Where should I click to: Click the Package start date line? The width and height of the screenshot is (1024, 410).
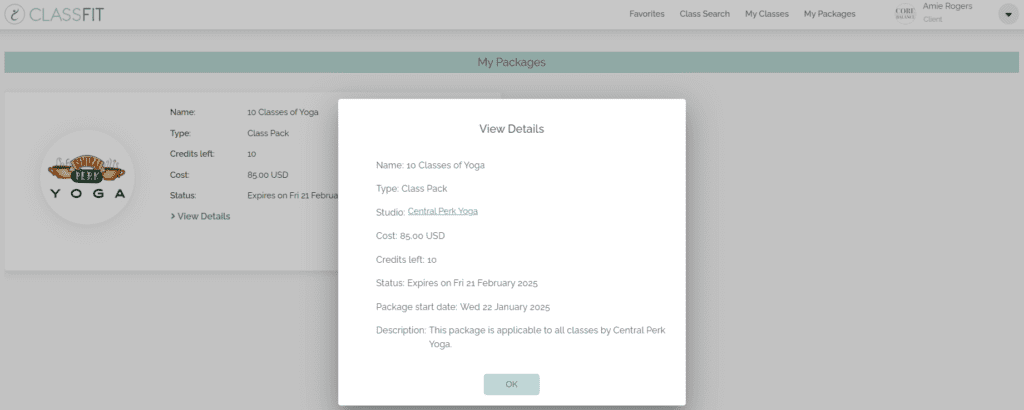[x=462, y=306]
